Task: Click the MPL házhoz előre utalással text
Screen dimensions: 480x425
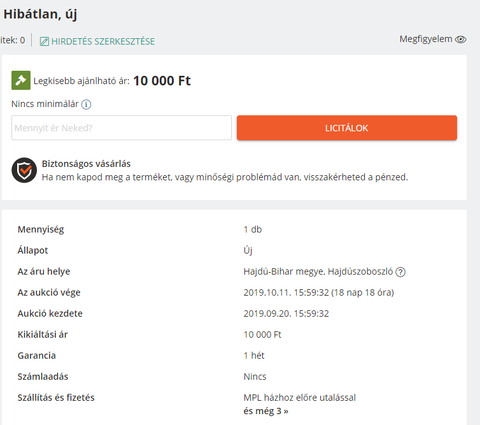Action: 300,397
